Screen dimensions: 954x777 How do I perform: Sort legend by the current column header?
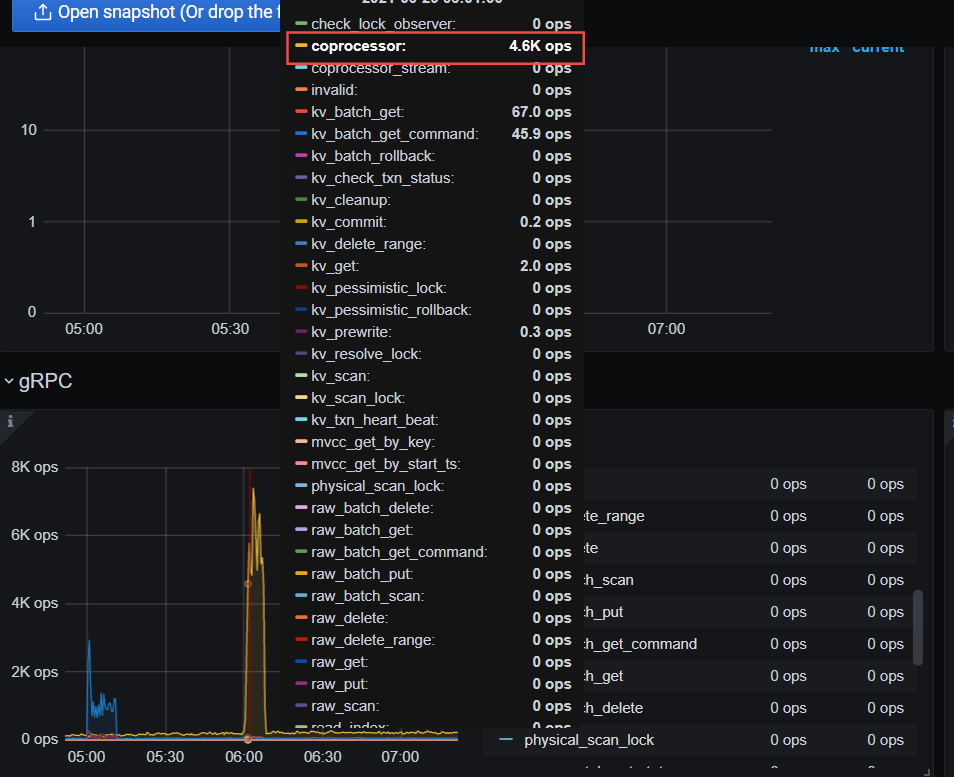click(878, 48)
